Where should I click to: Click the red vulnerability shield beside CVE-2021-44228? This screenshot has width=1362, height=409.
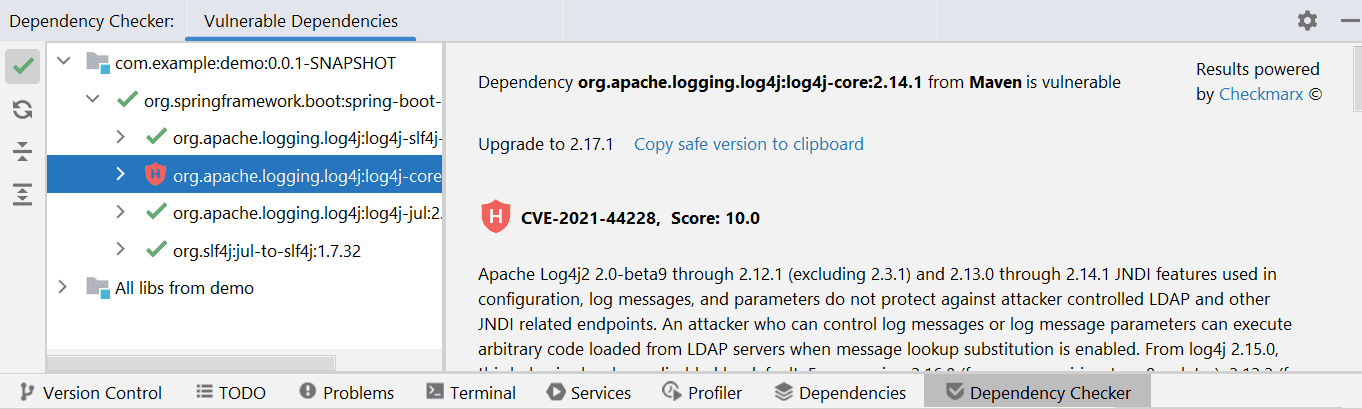point(495,217)
